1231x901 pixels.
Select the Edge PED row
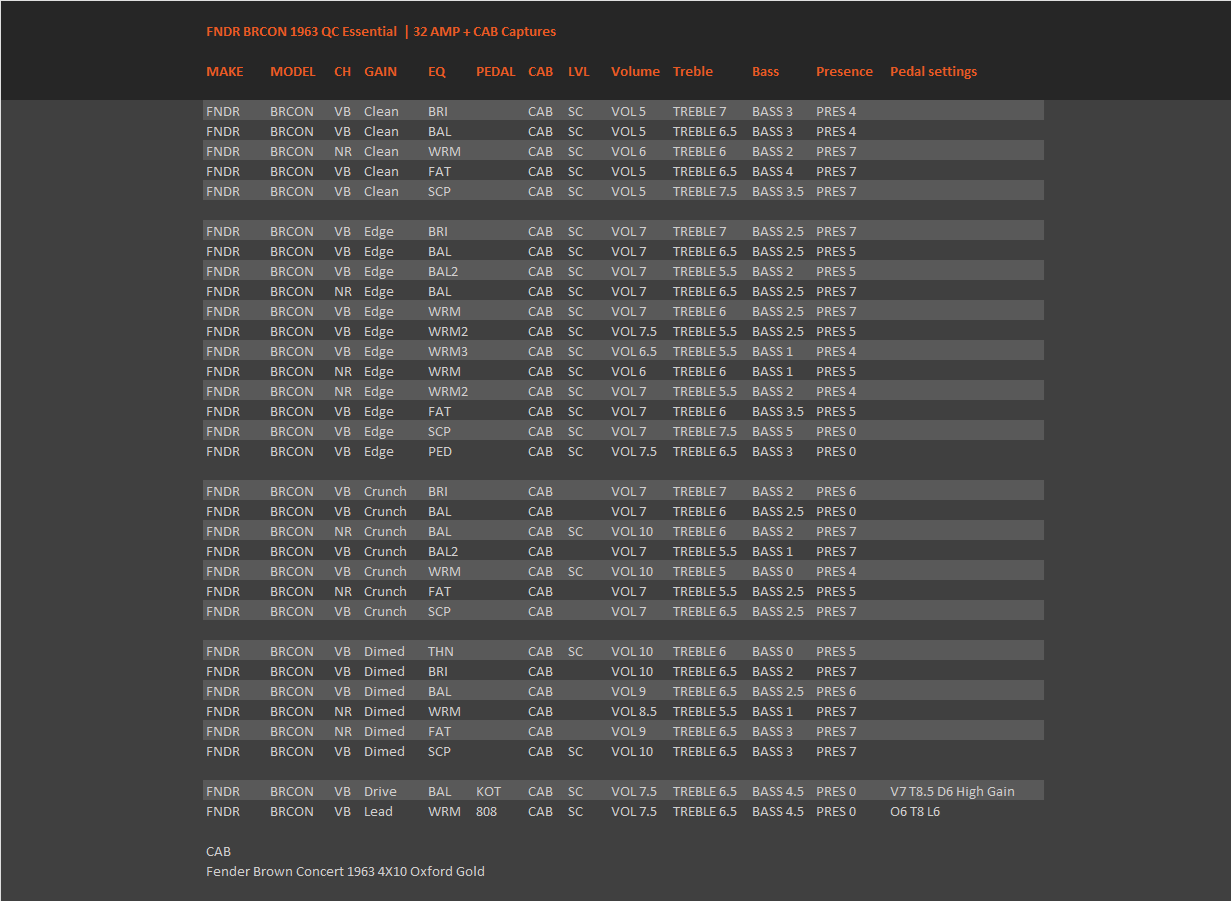point(623,451)
